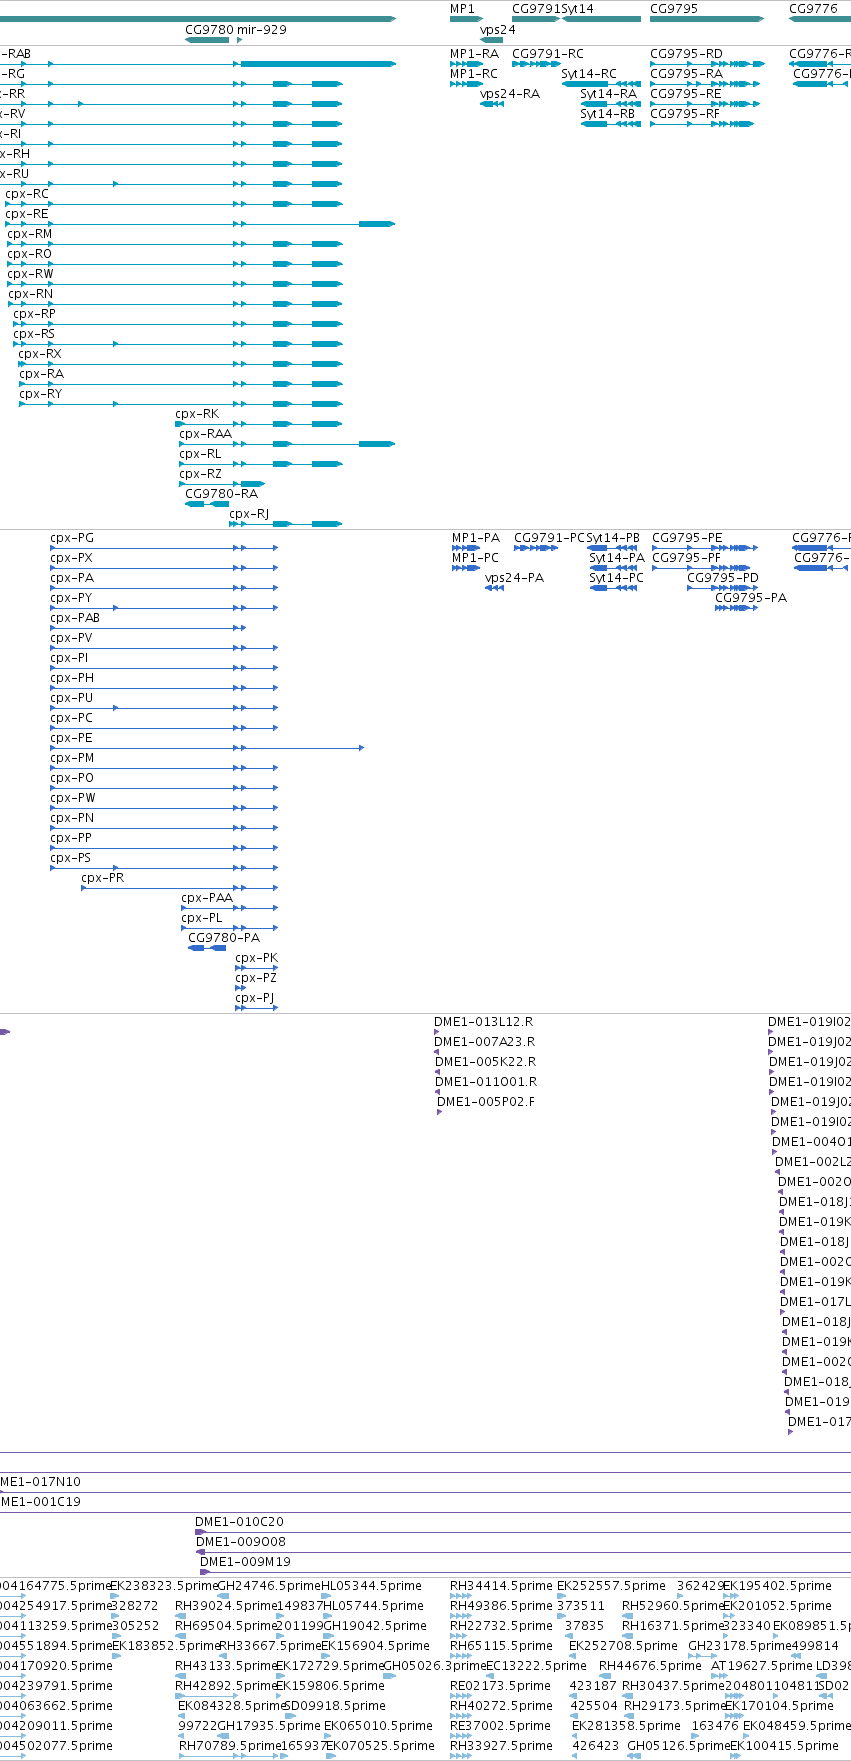Screen dimensions: 851x1761
Task: Select the cpx-RAA transcript label
Action: [205, 434]
